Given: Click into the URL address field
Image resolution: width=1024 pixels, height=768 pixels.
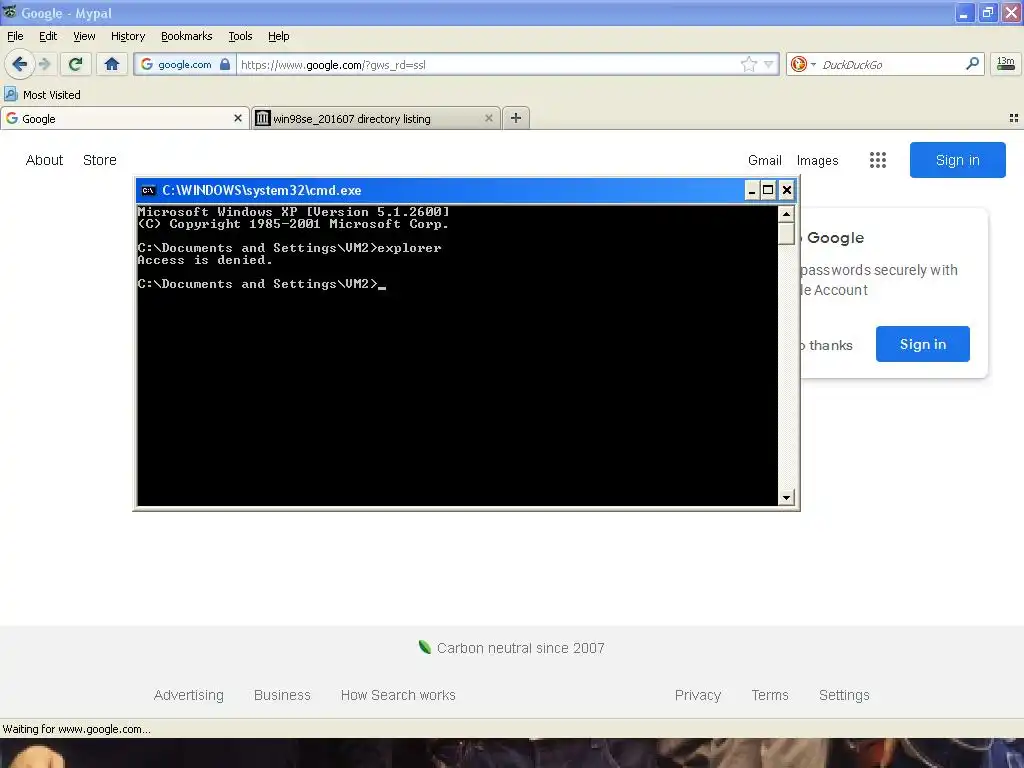Looking at the screenshot, I should [x=487, y=65].
